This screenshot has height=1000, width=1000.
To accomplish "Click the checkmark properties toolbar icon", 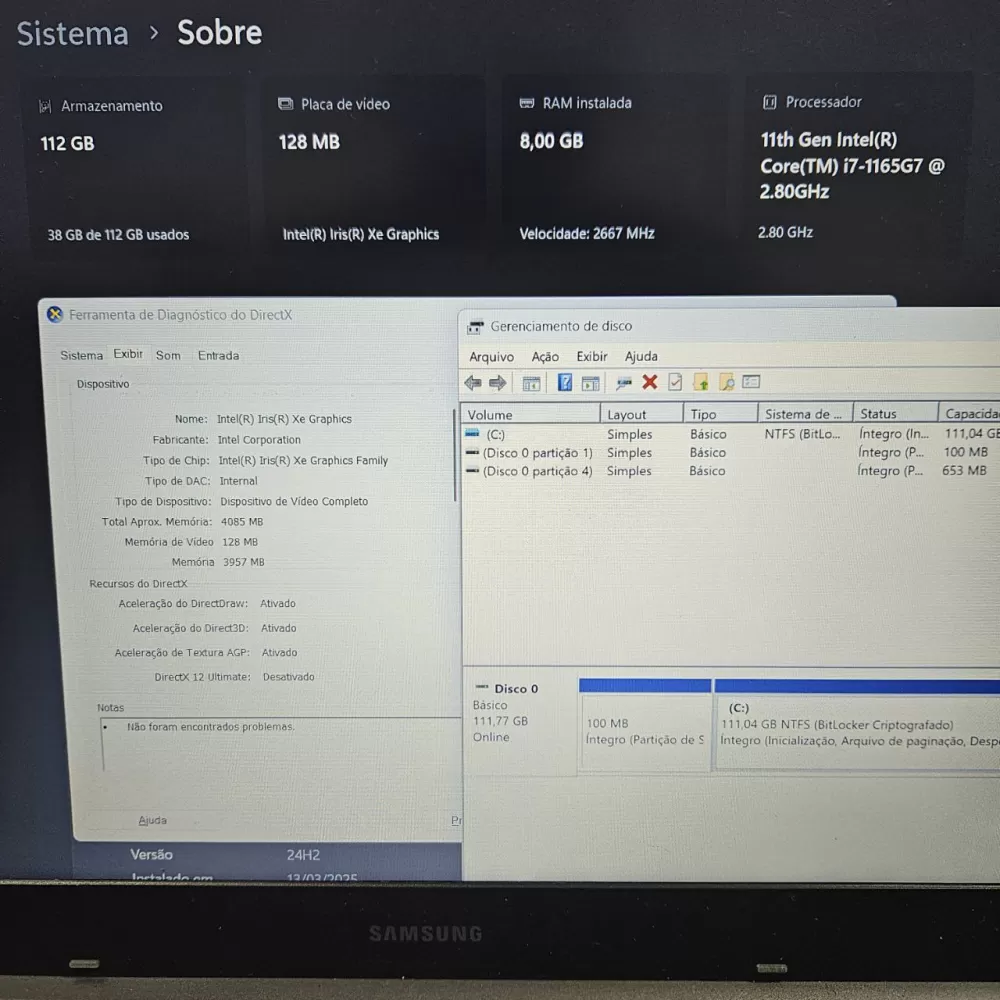I will [675, 382].
